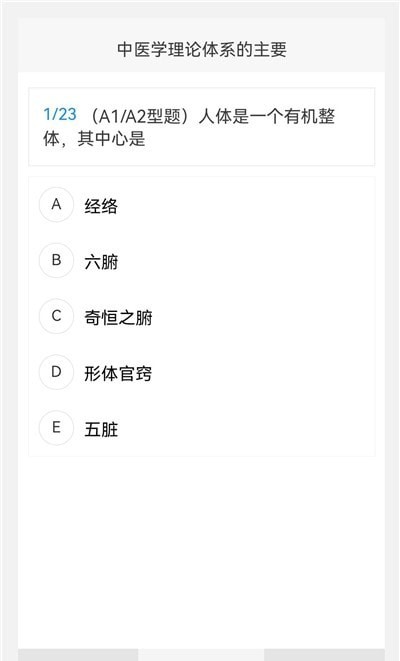
Task: Choose the circle marked C
Action: 56,316
